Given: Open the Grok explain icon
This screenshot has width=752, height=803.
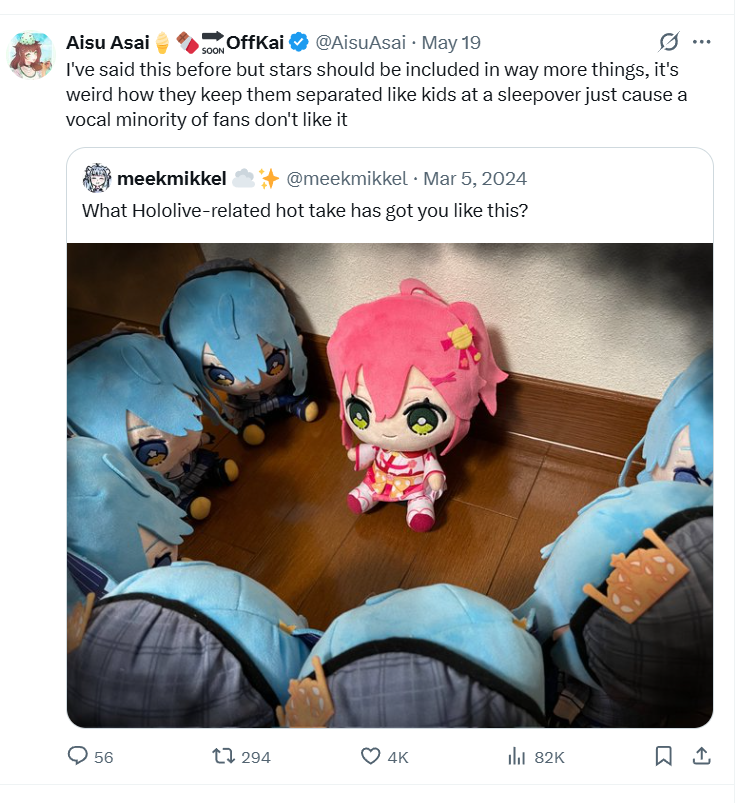Looking at the screenshot, I should [x=669, y=42].
